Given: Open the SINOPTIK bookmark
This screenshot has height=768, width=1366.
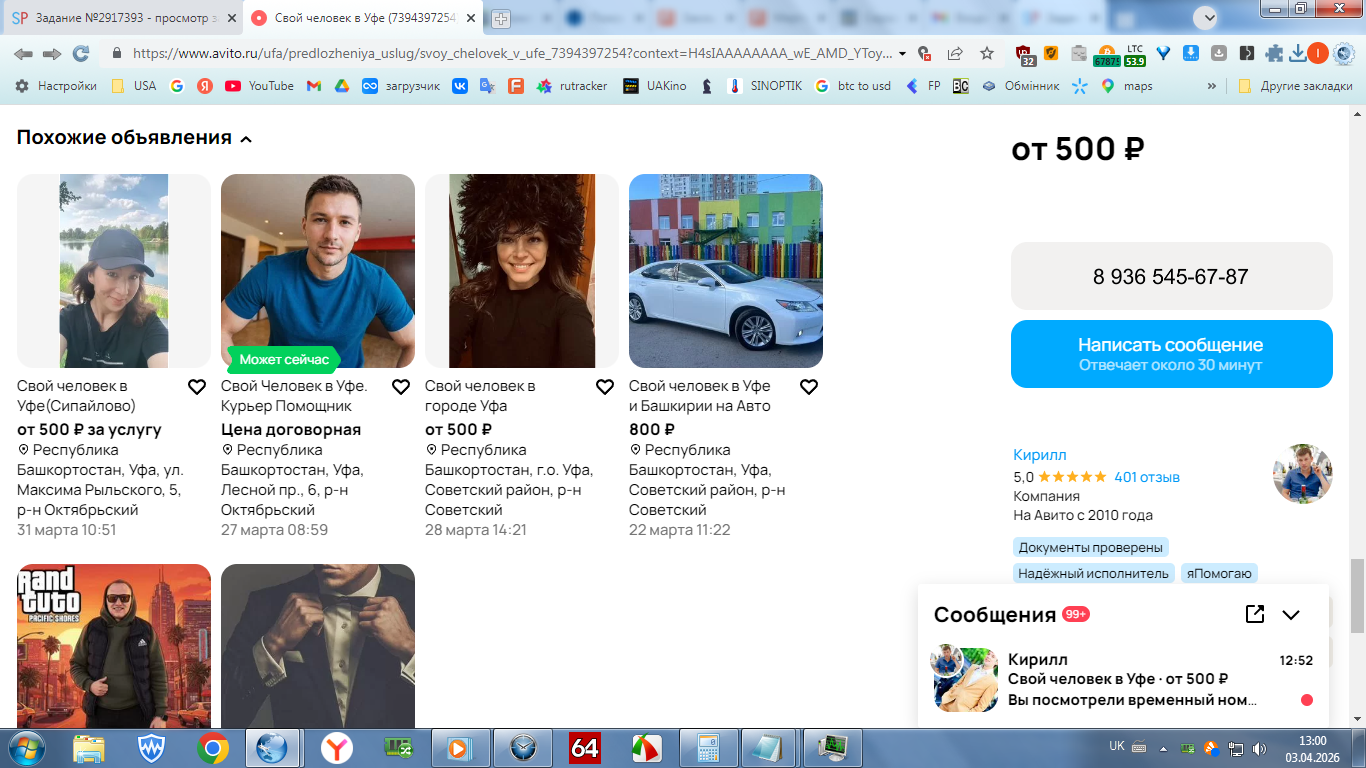Looking at the screenshot, I should [765, 86].
